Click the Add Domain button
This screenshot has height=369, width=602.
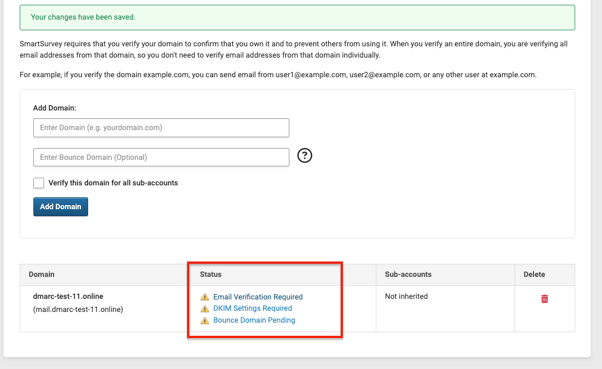point(61,207)
